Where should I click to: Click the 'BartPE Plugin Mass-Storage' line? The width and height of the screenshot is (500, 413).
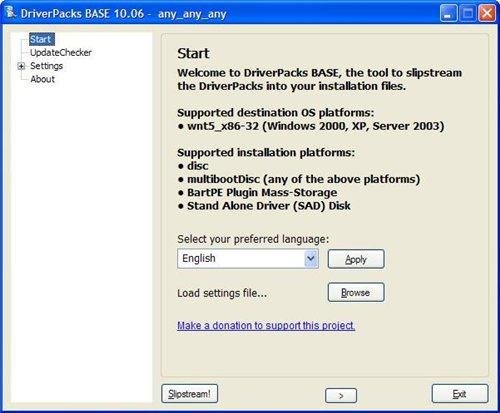pyautogui.click(x=257, y=192)
